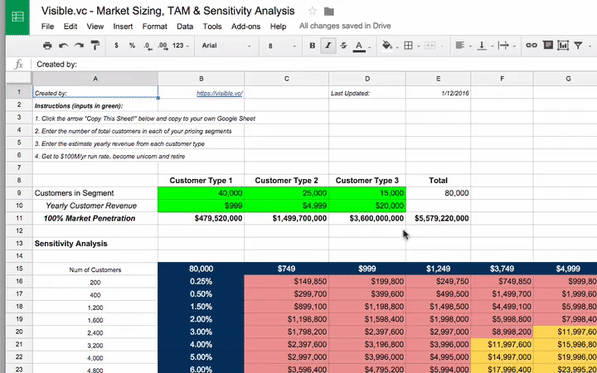Toggle italic formatting
The image size is (597, 373).
(x=328, y=46)
